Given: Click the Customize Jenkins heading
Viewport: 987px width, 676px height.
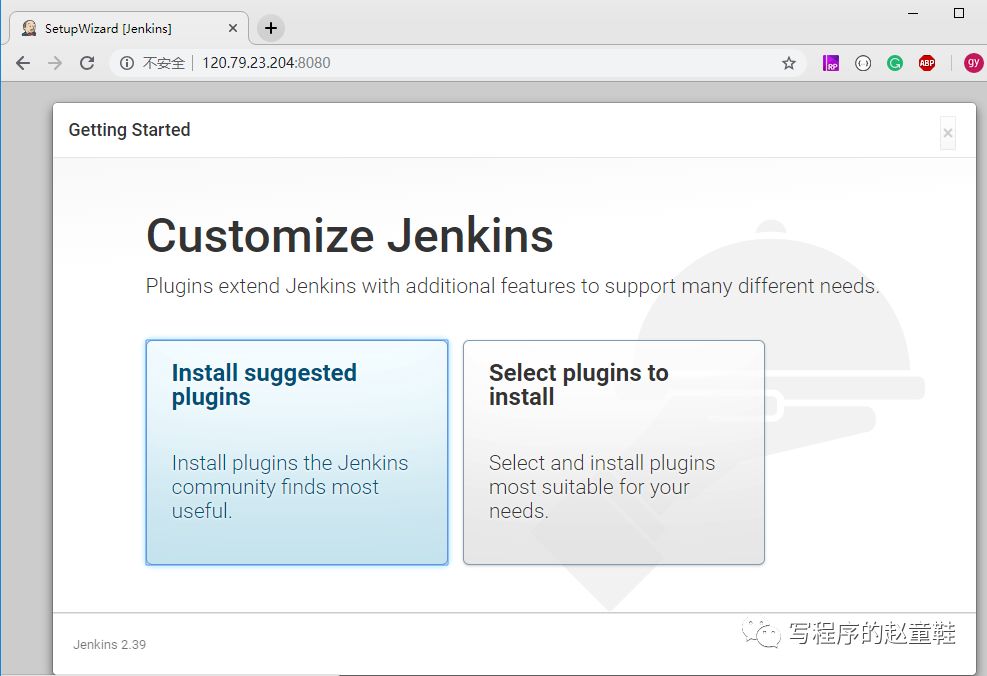Looking at the screenshot, I should click(x=349, y=235).
